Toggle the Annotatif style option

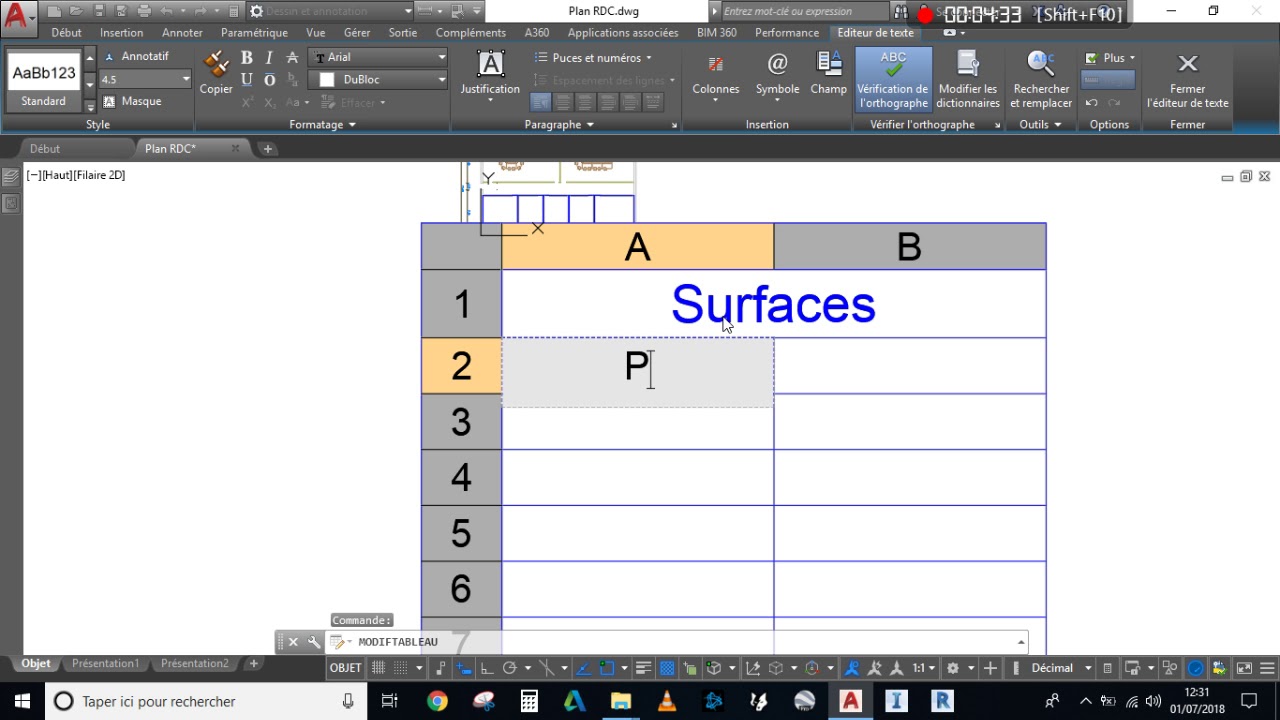pos(137,57)
